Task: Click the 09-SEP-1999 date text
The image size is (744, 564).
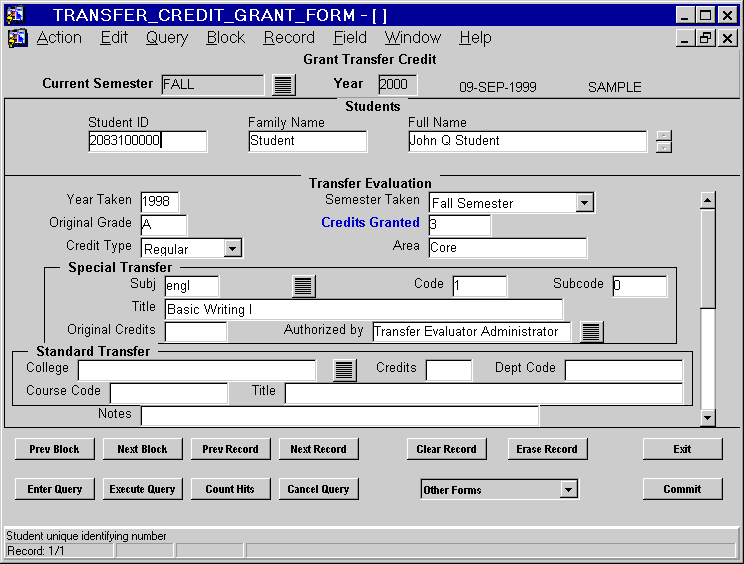Action: [498, 87]
